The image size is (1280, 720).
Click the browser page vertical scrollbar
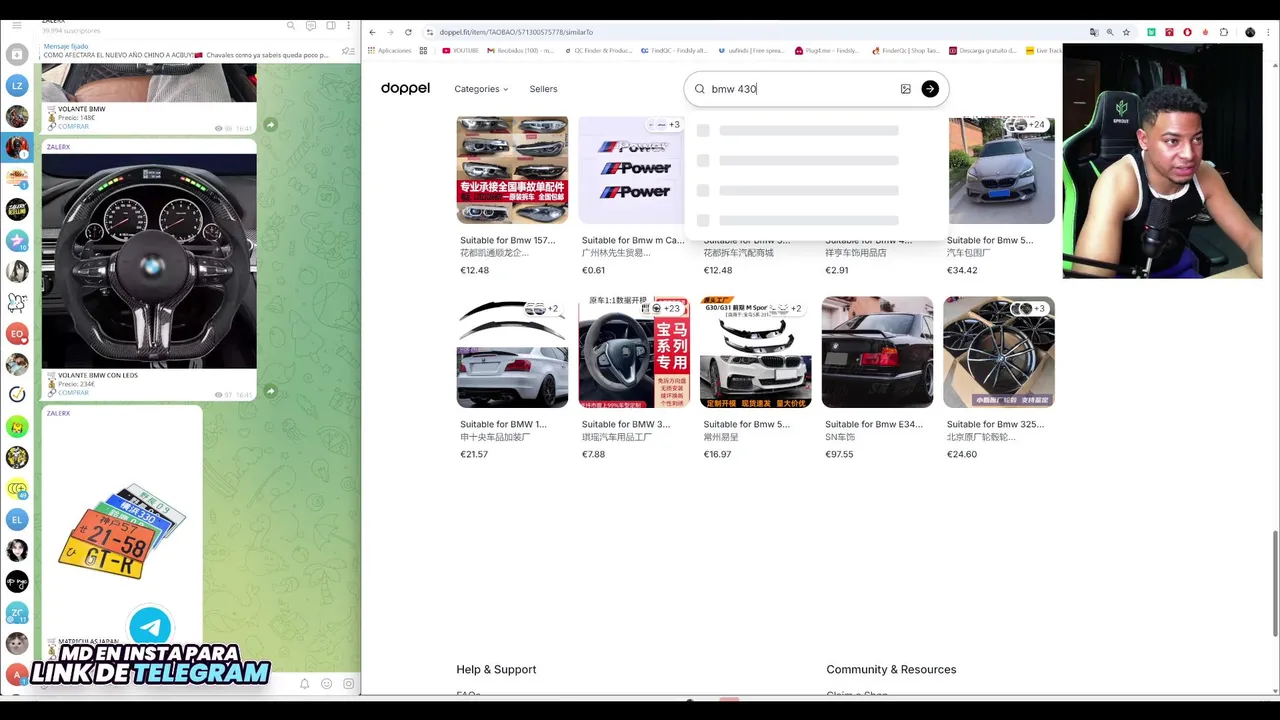point(1274,583)
